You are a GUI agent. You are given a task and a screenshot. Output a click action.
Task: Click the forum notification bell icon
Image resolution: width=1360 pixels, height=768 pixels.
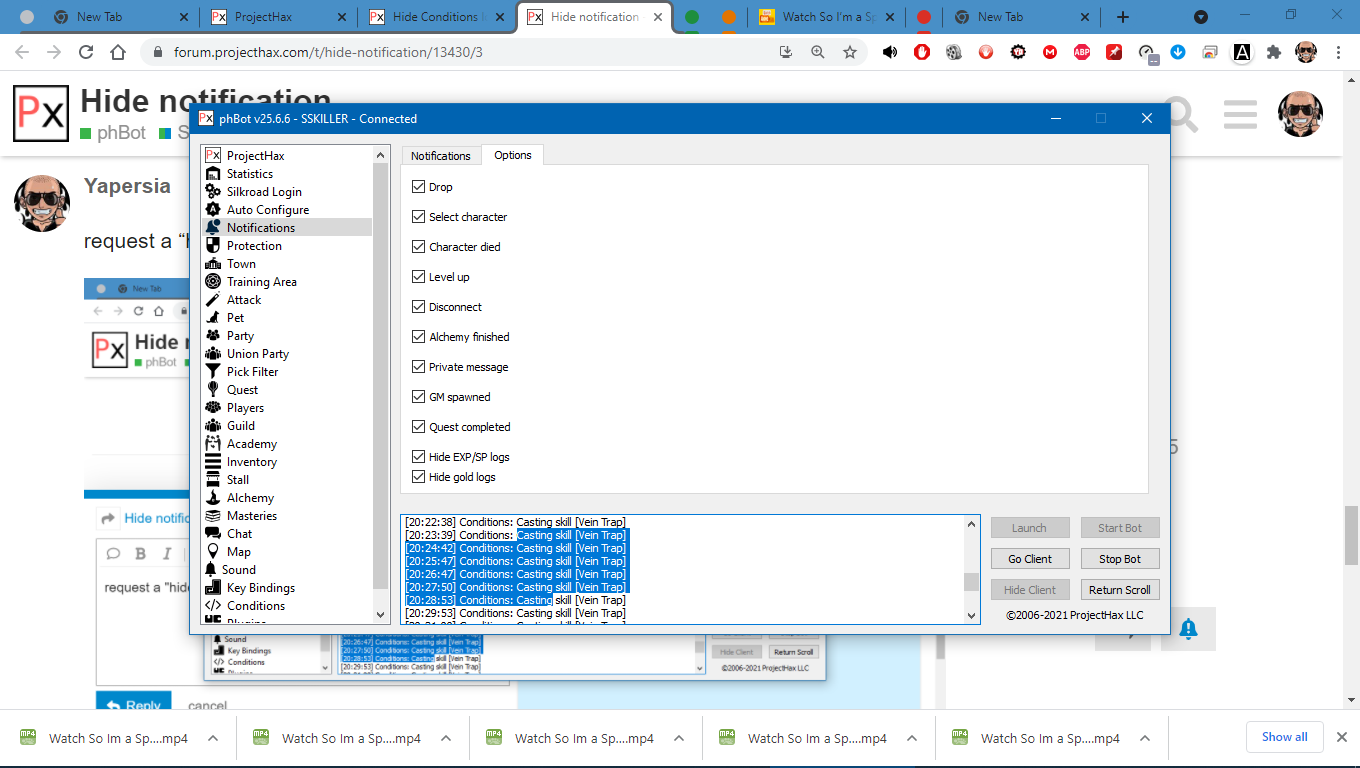1188,628
